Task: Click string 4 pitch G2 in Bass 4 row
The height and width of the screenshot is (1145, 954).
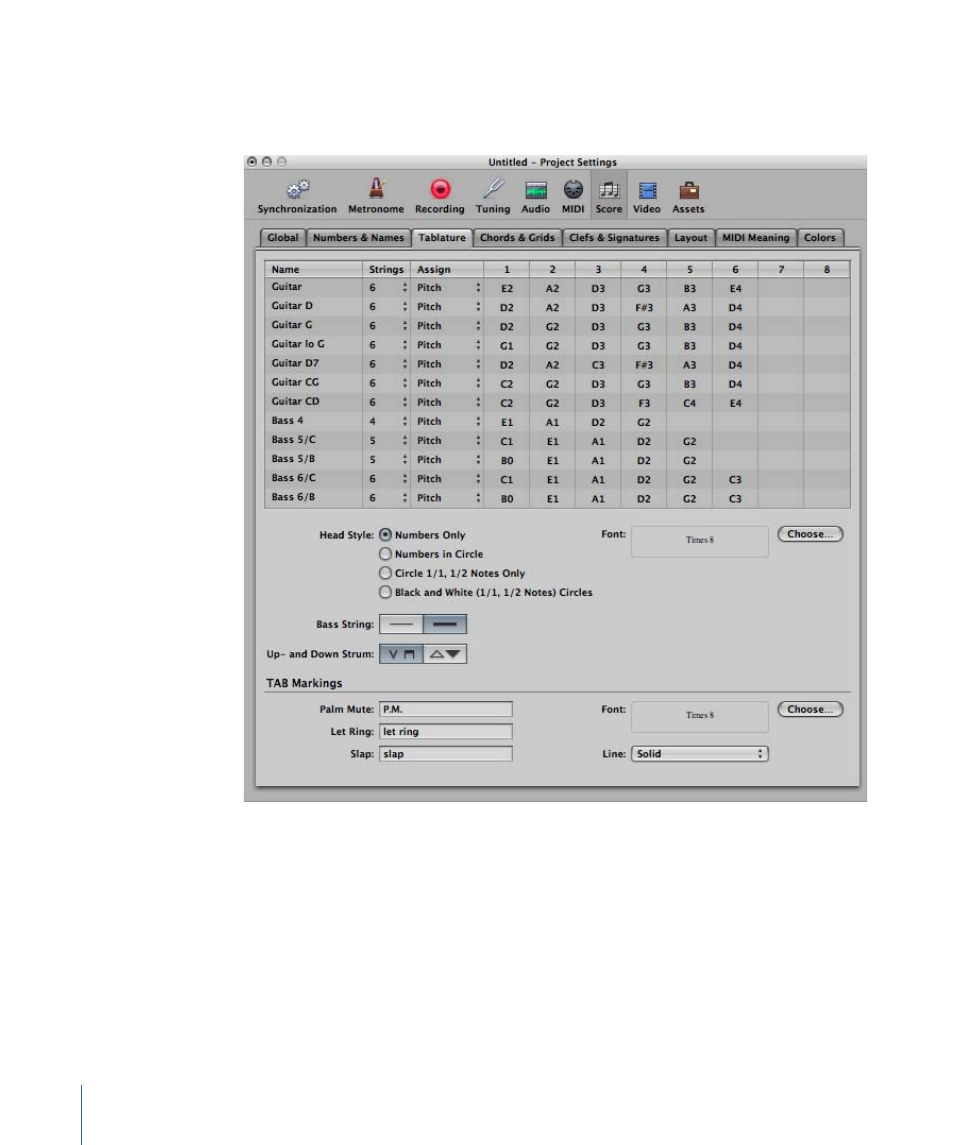Action: [644, 422]
